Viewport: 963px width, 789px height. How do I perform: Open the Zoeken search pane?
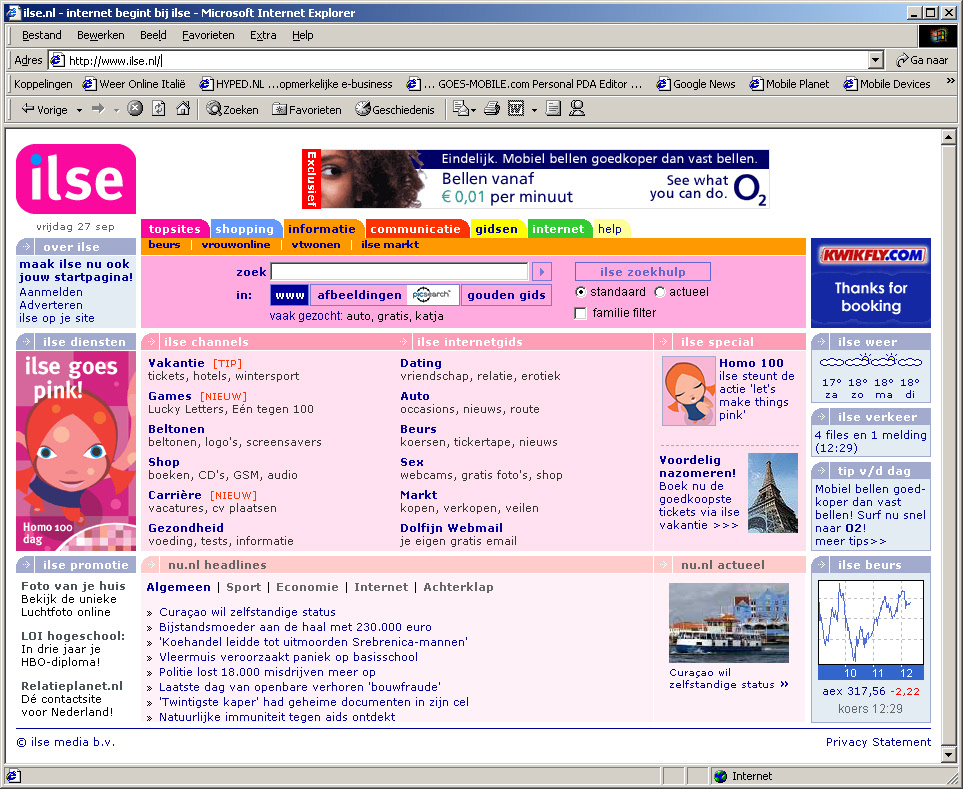tap(232, 109)
